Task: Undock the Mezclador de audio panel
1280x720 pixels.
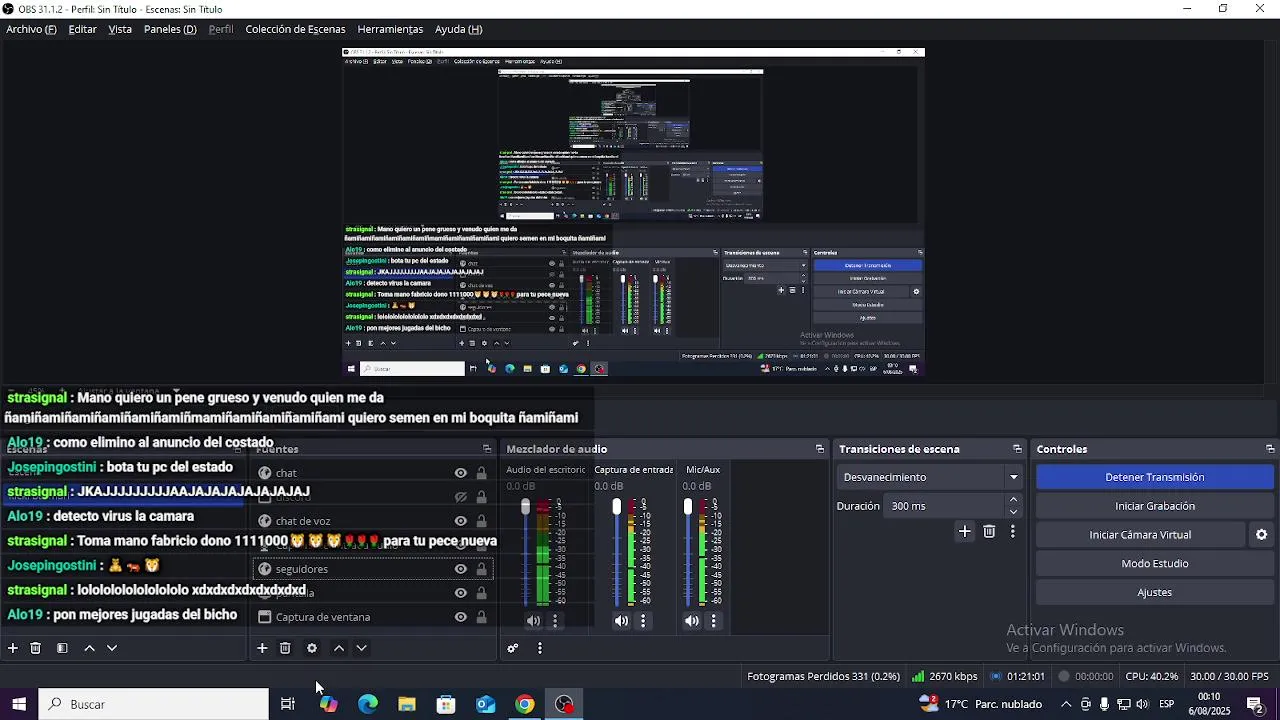Action: 820,449
